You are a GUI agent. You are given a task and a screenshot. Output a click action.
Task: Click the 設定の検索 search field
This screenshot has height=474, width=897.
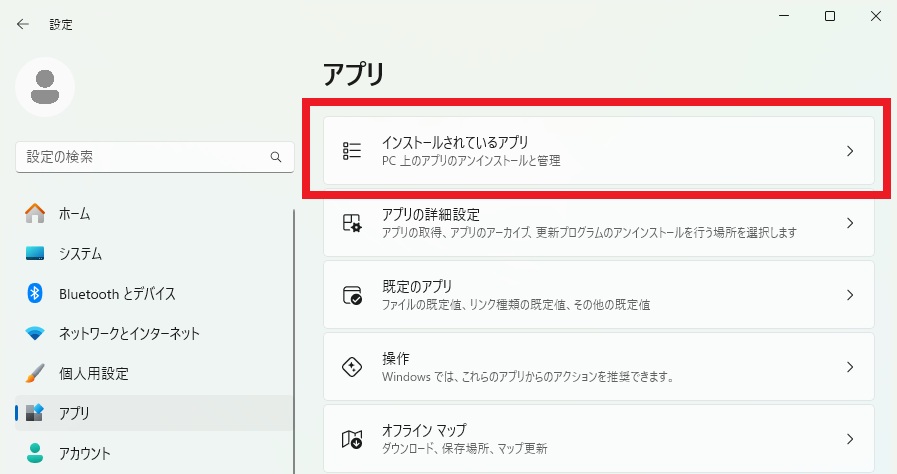(x=154, y=157)
